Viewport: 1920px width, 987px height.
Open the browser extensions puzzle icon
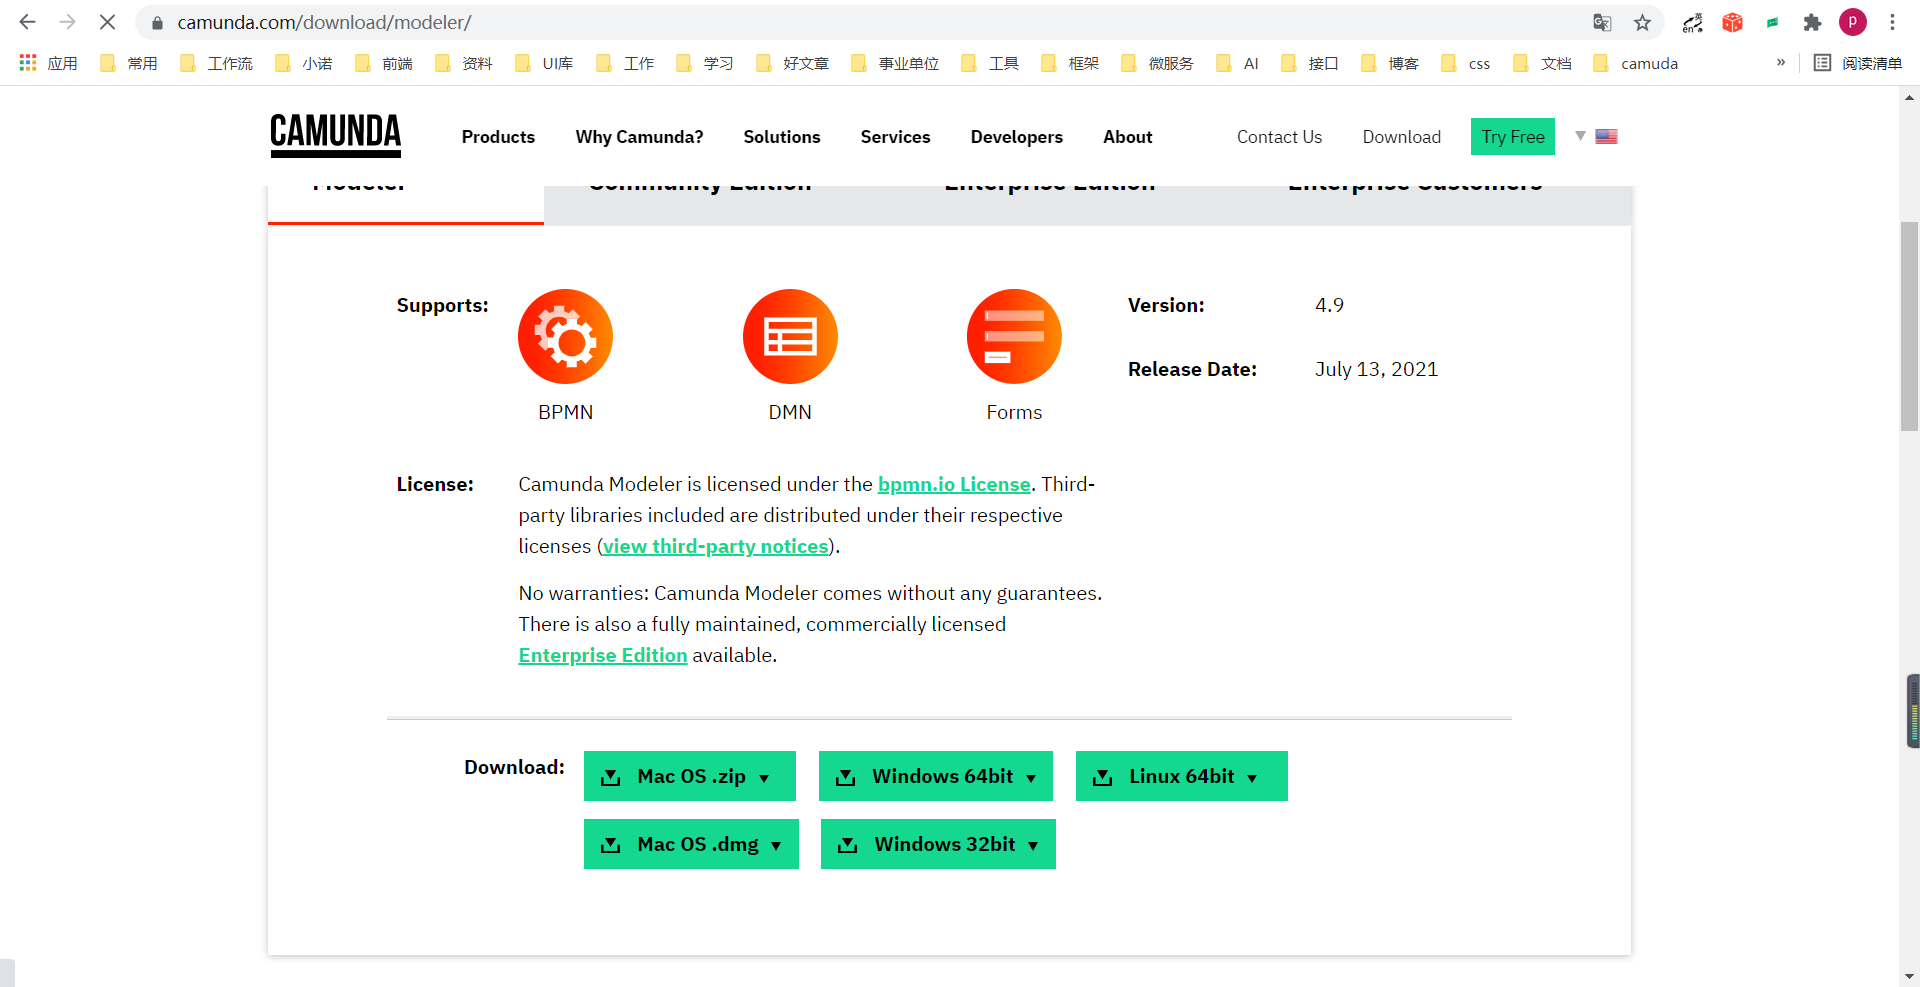(1812, 22)
